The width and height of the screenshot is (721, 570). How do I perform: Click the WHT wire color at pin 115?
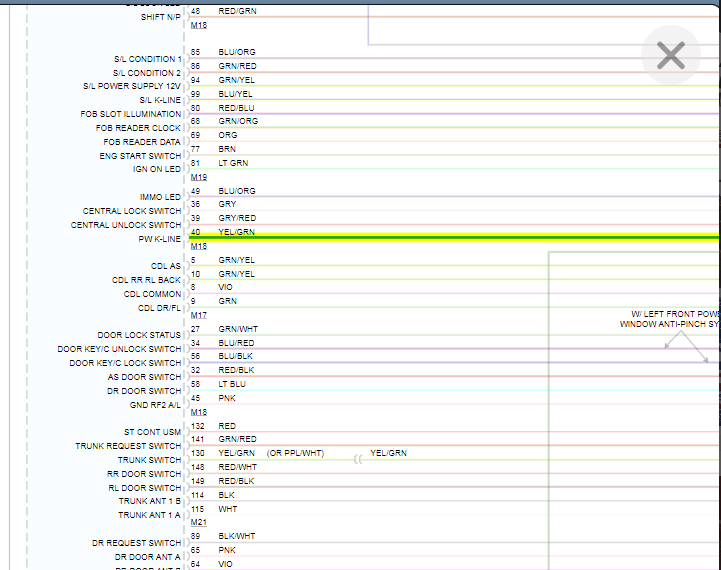[228, 509]
